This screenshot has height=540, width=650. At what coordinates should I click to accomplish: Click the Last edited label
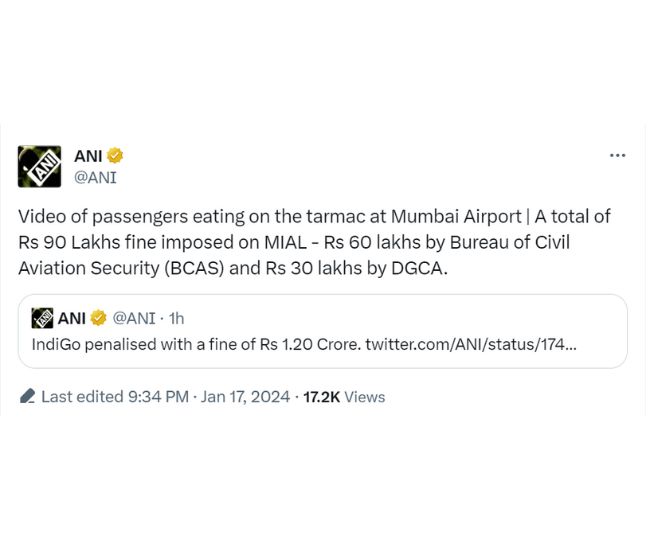coord(82,397)
